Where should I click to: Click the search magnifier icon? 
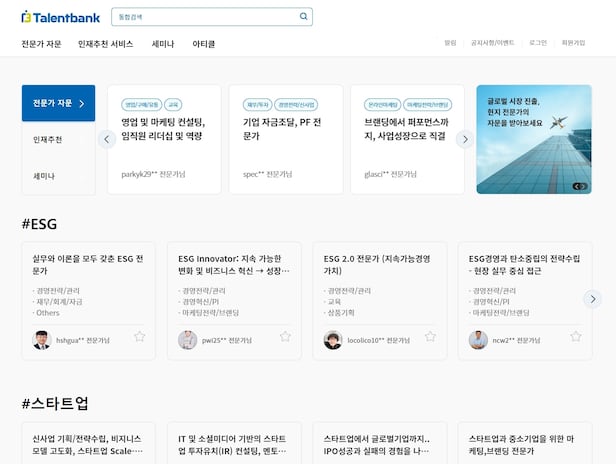coord(303,17)
